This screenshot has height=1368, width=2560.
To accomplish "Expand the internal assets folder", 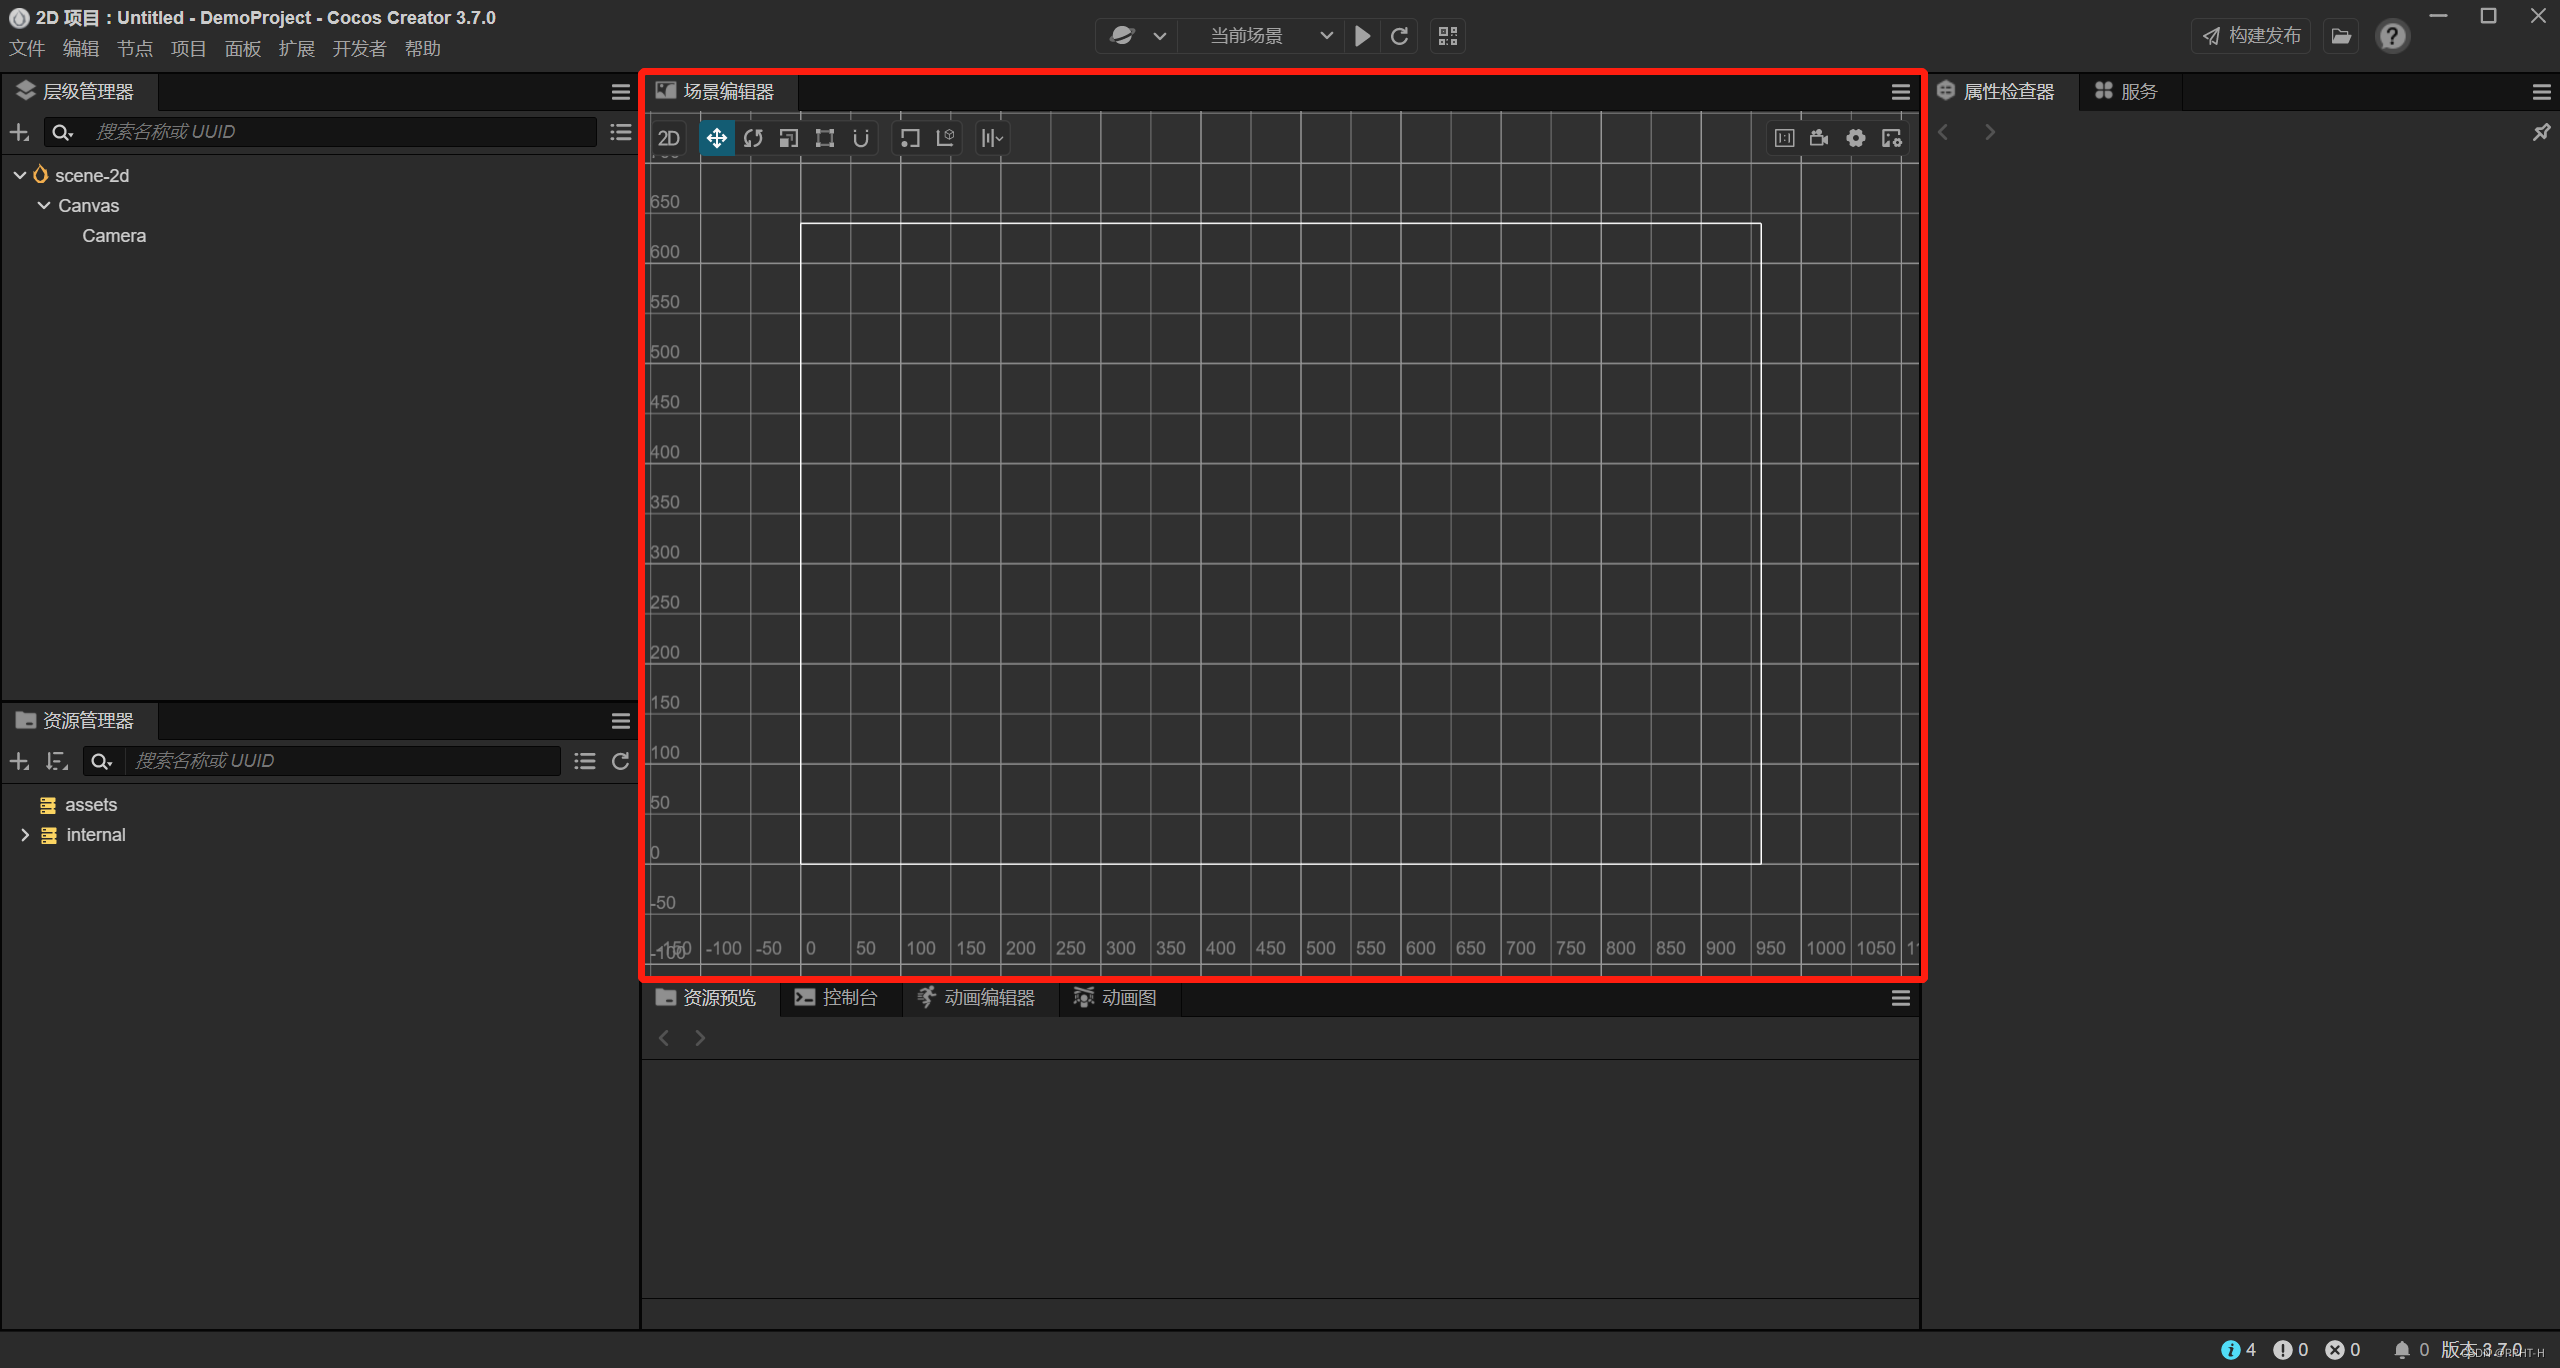I will click(x=25, y=835).
